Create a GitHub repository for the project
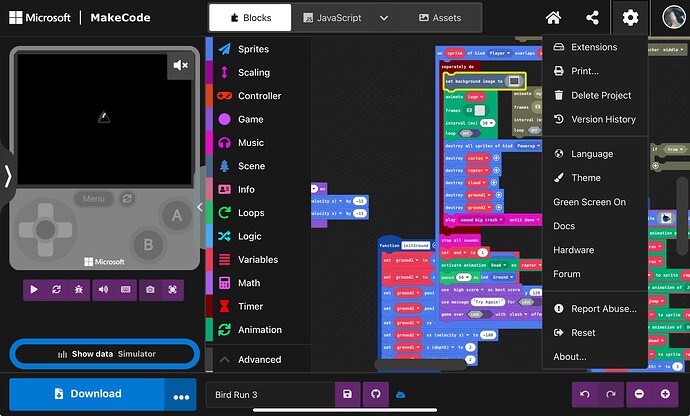The height and width of the screenshot is (416, 690). point(375,394)
